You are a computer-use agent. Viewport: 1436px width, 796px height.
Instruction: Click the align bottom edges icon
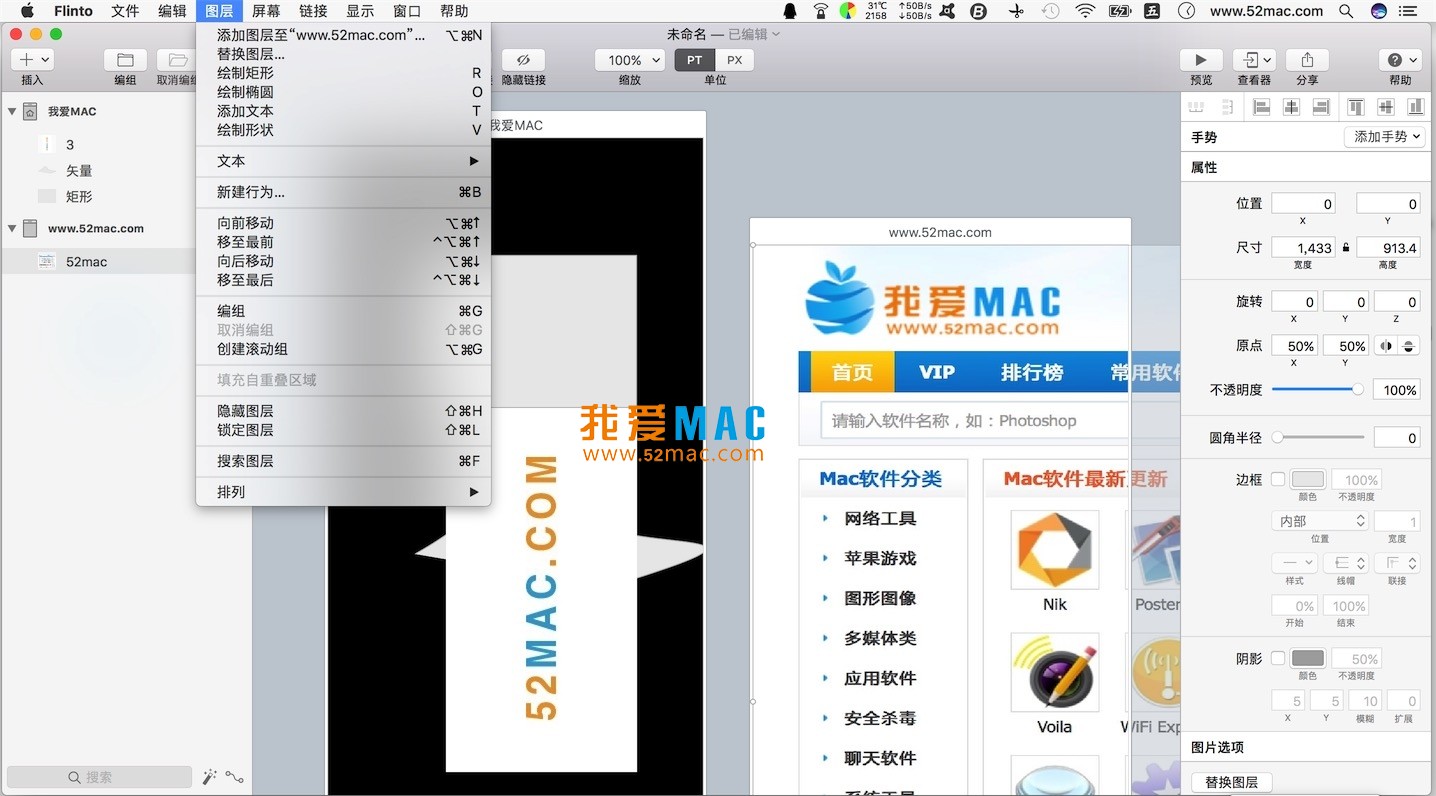click(x=1415, y=107)
